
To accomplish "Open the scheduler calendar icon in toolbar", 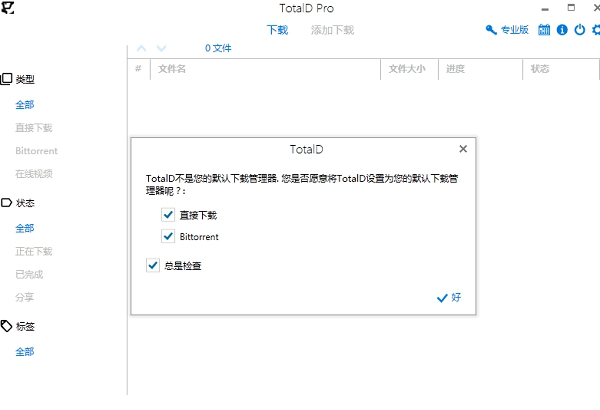I will coord(544,30).
